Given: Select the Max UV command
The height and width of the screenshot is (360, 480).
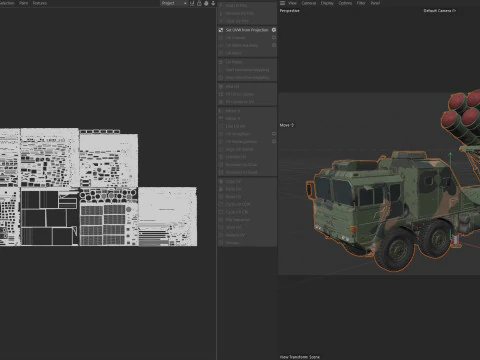Looking at the screenshot, I should tap(247, 86).
